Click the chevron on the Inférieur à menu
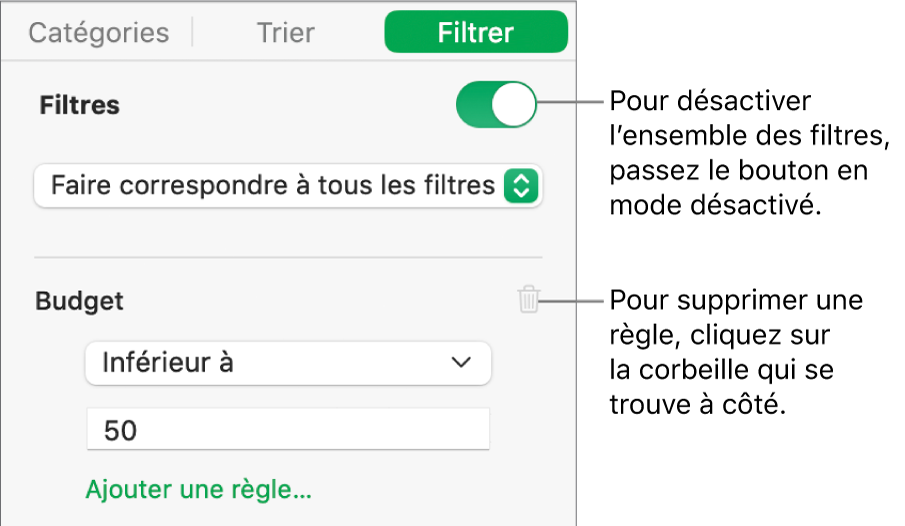The image size is (905, 526). pyautogui.click(x=461, y=363)
